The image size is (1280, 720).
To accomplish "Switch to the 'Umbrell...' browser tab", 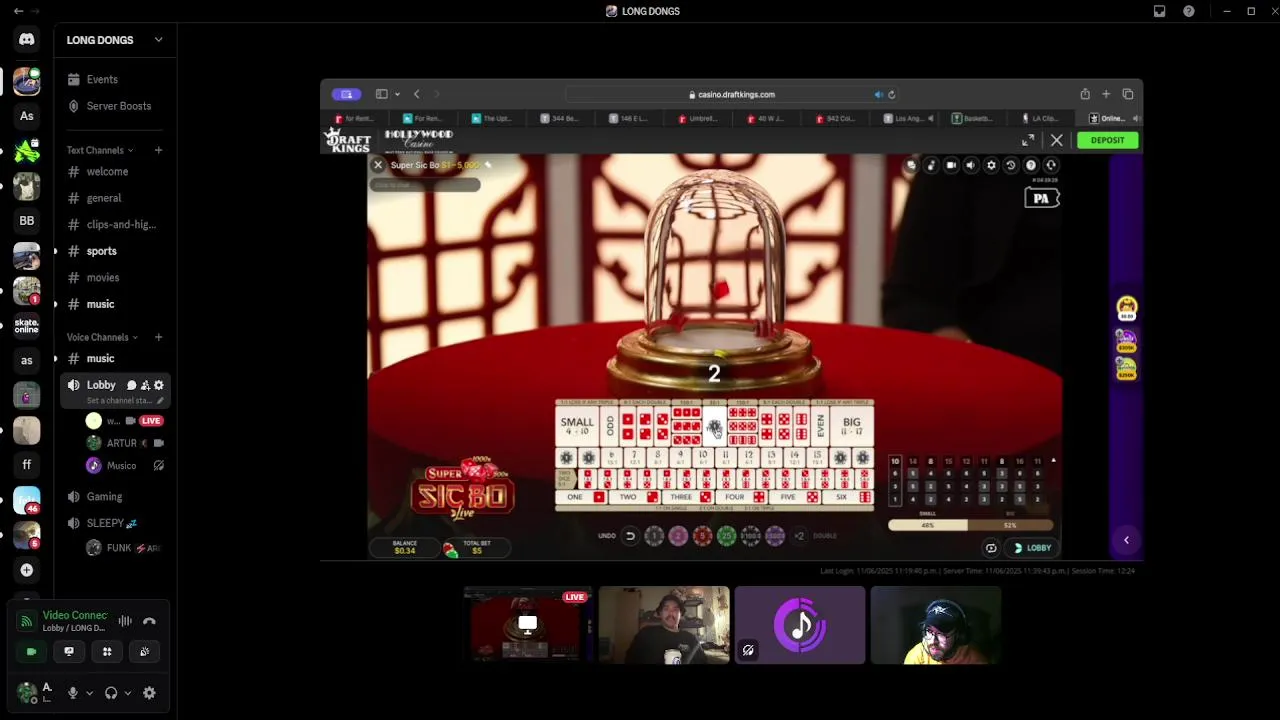I will pos(698,118).
